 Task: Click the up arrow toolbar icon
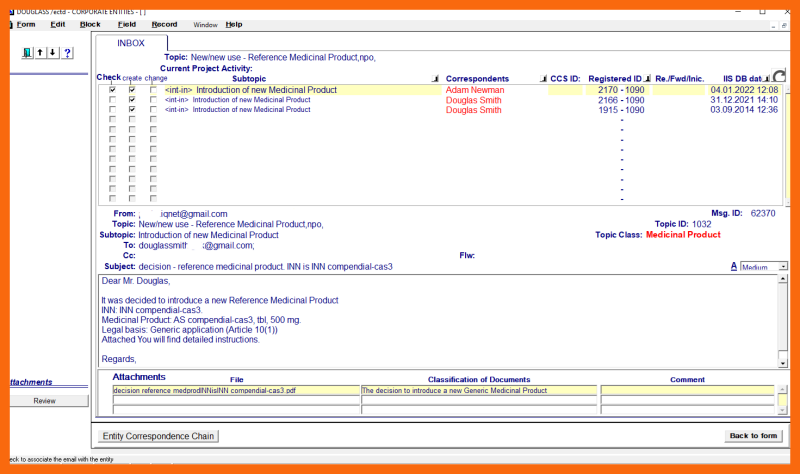coord(40,53)
